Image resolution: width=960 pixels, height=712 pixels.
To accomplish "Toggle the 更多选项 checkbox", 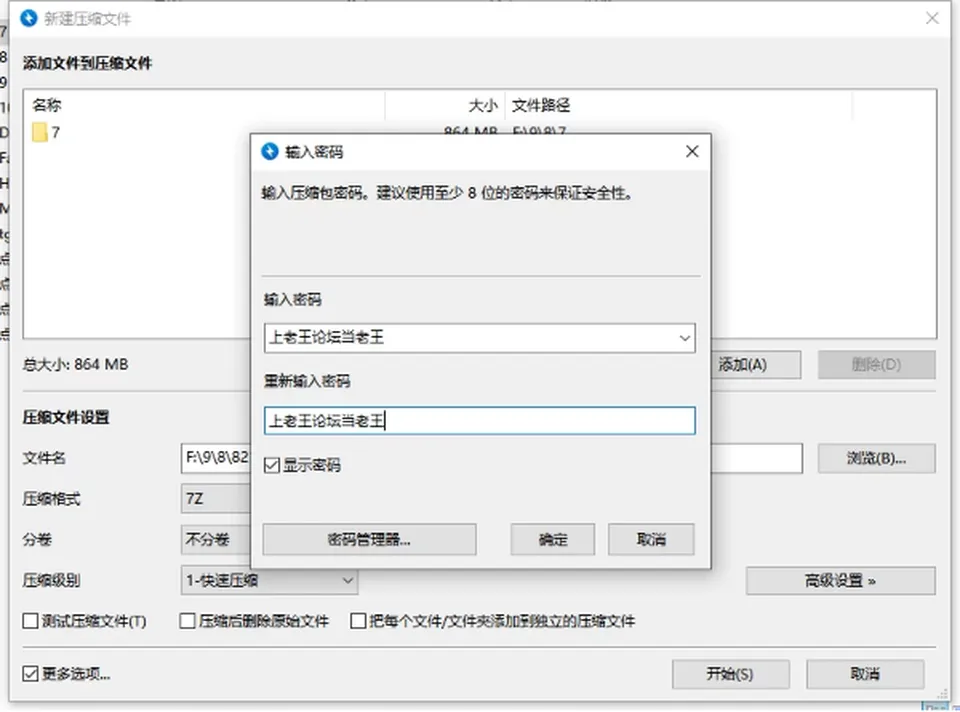I will (30, 674).
